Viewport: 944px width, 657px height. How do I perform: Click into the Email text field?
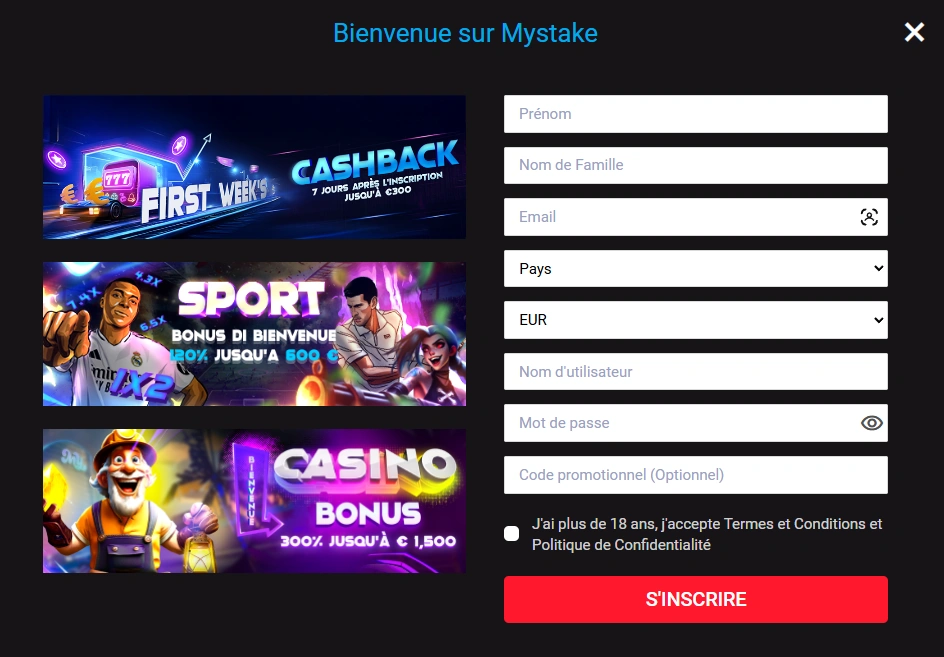coord(680,217)
